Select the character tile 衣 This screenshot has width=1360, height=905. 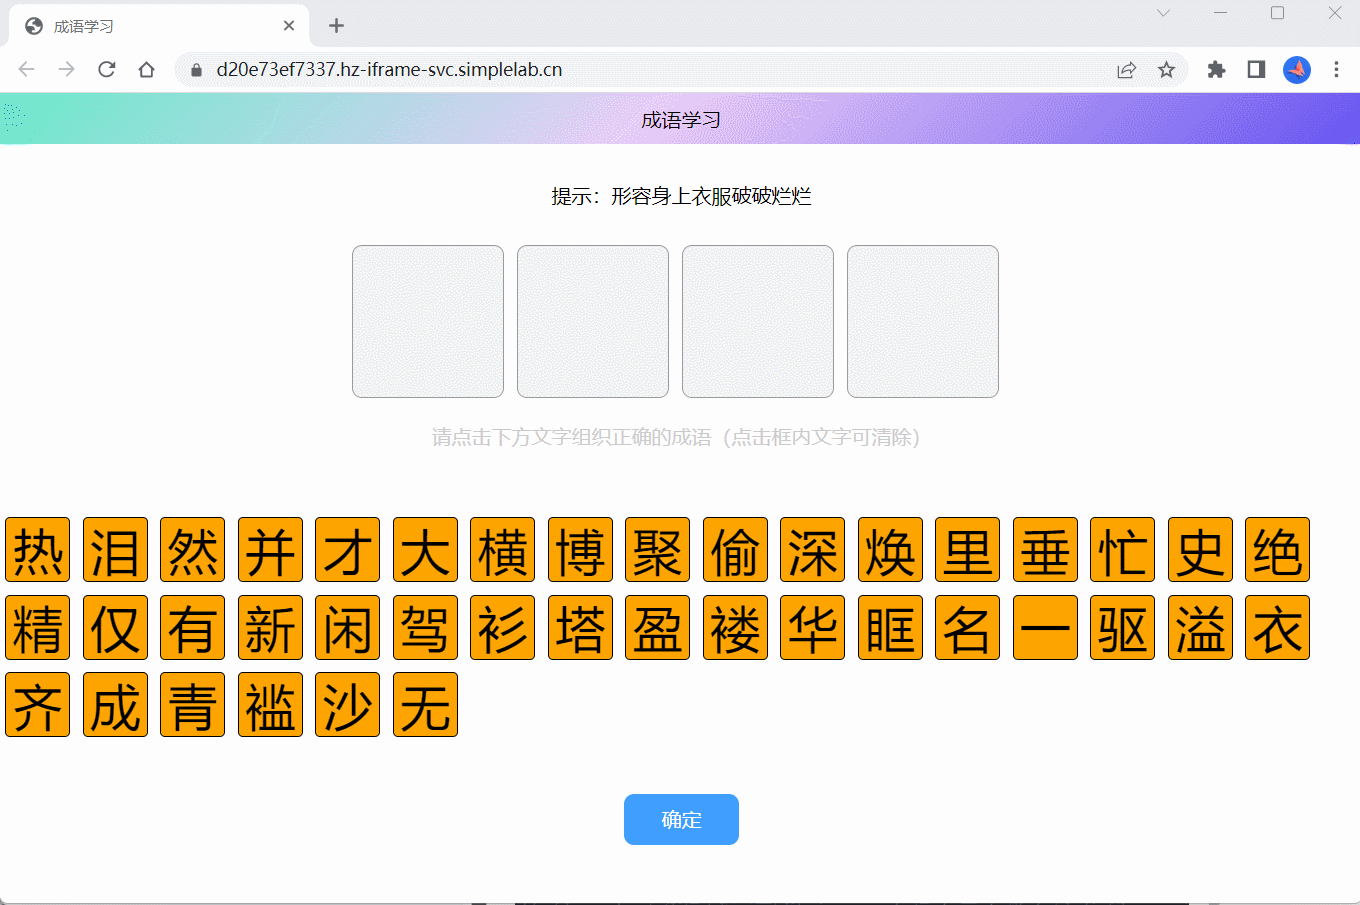coord(1277,627)
